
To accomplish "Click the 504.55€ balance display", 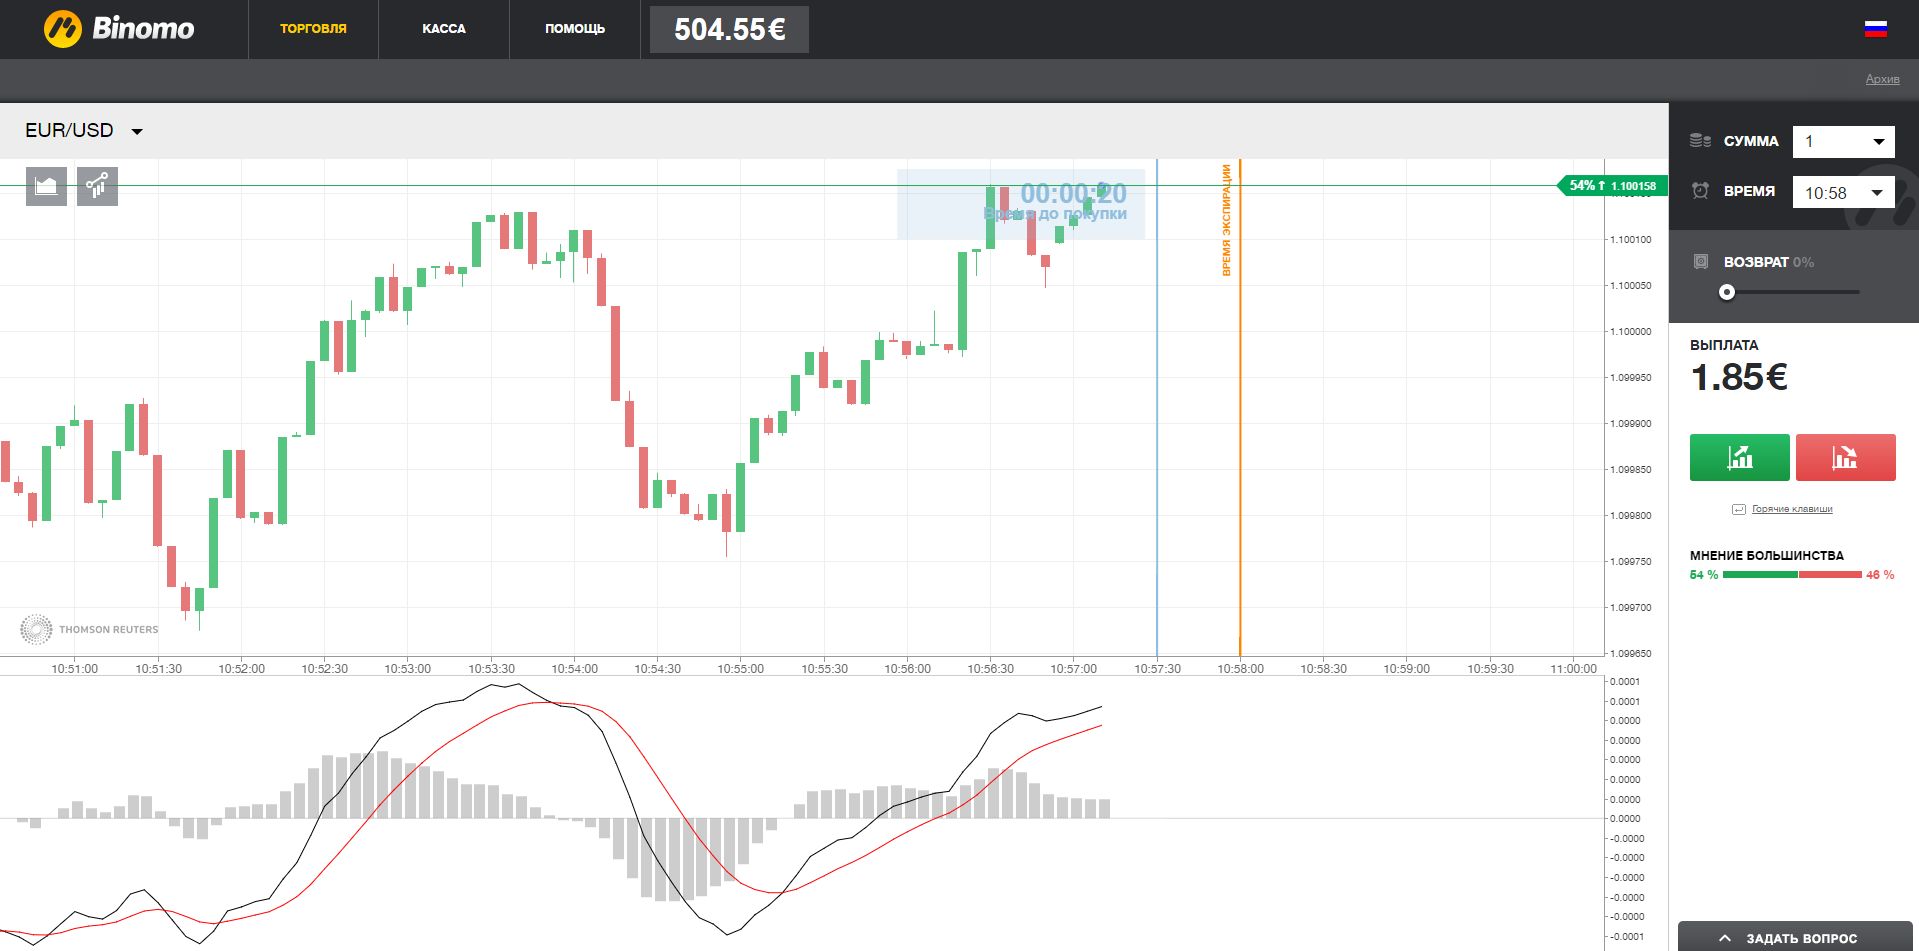I will click(x=727, y=28).
